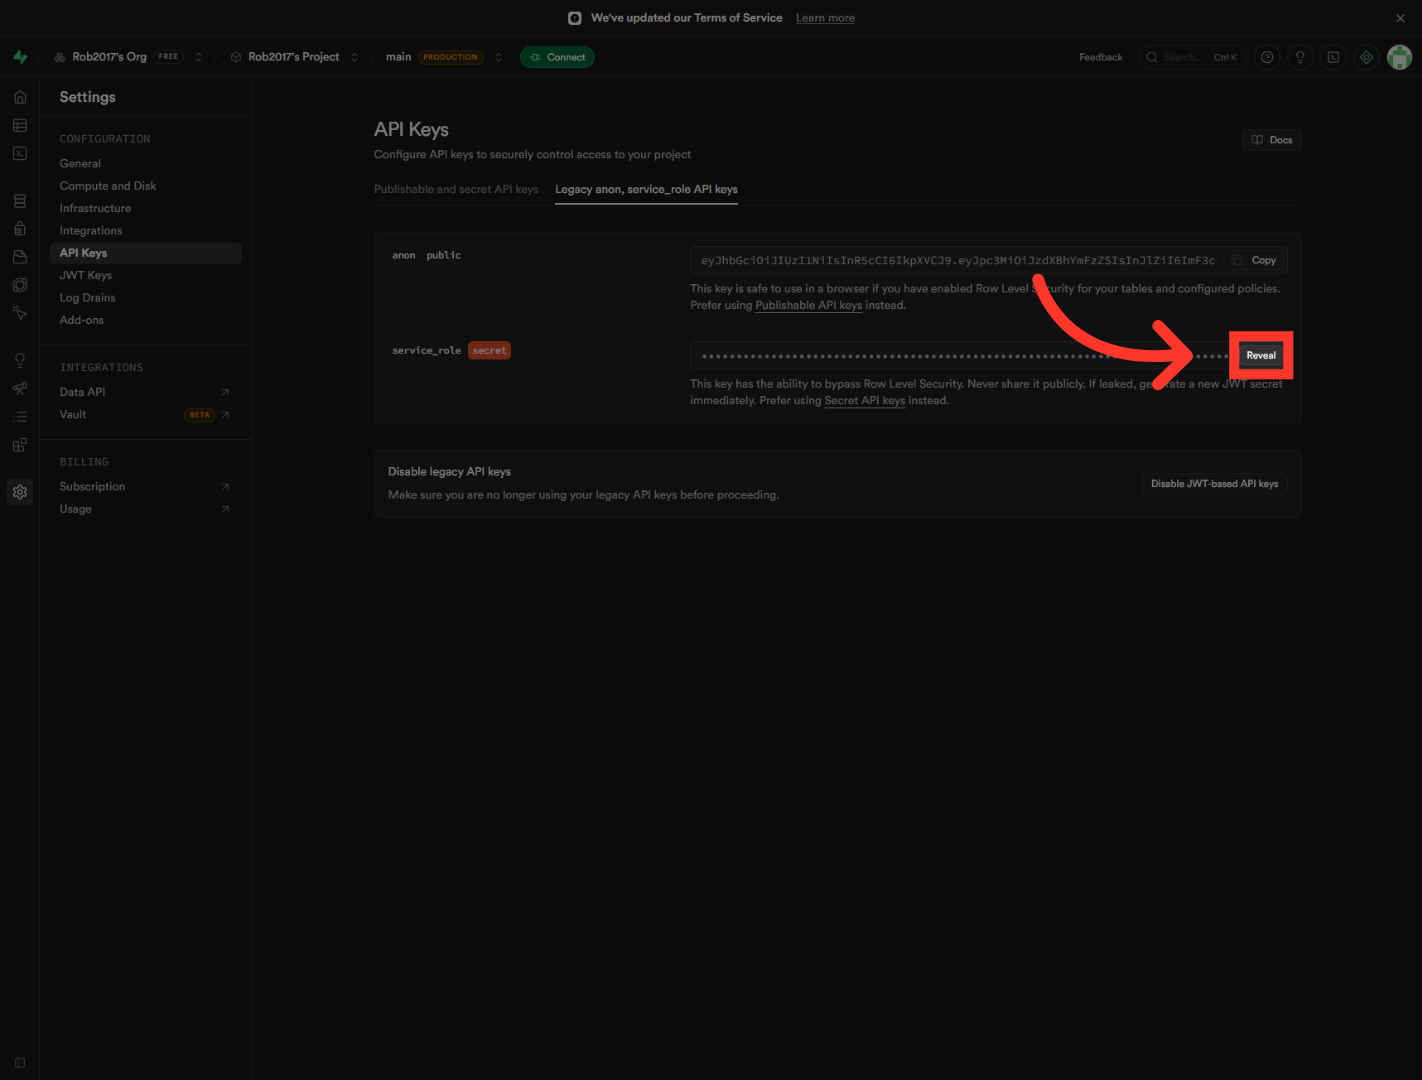Open the Integrations settings item

click(91, 231)
